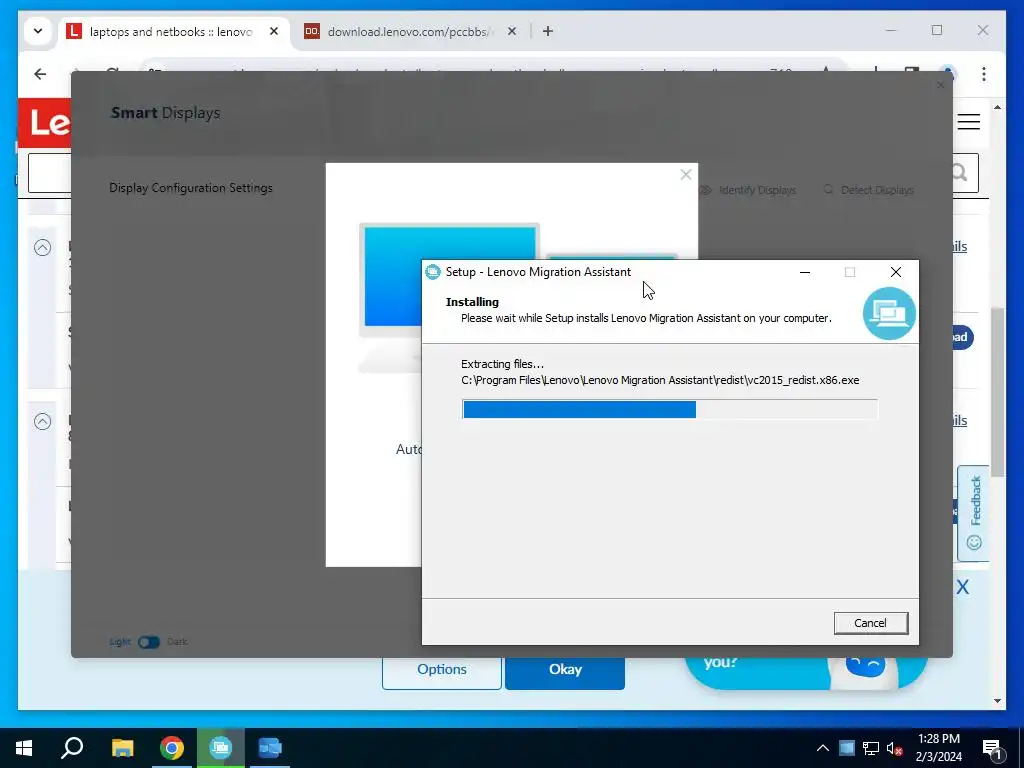Click the Display Configuration Settings label
Image resolution: width=1024 pixels, height=768 pixels.
coord(191,188)
